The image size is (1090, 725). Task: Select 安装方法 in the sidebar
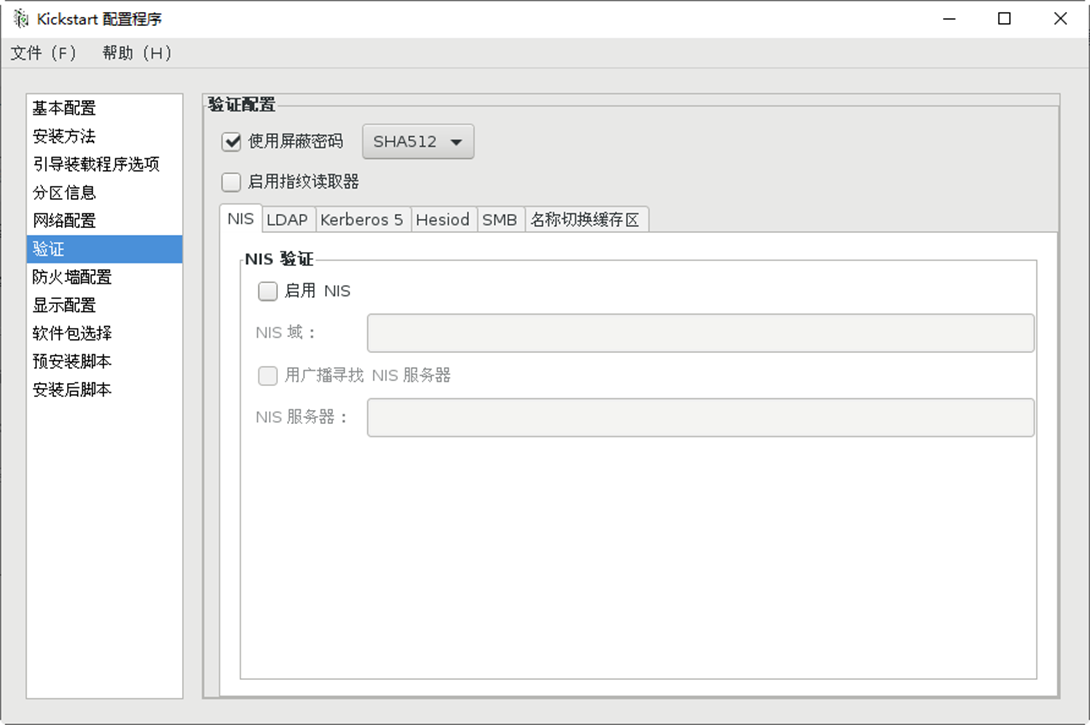[104, 136]
